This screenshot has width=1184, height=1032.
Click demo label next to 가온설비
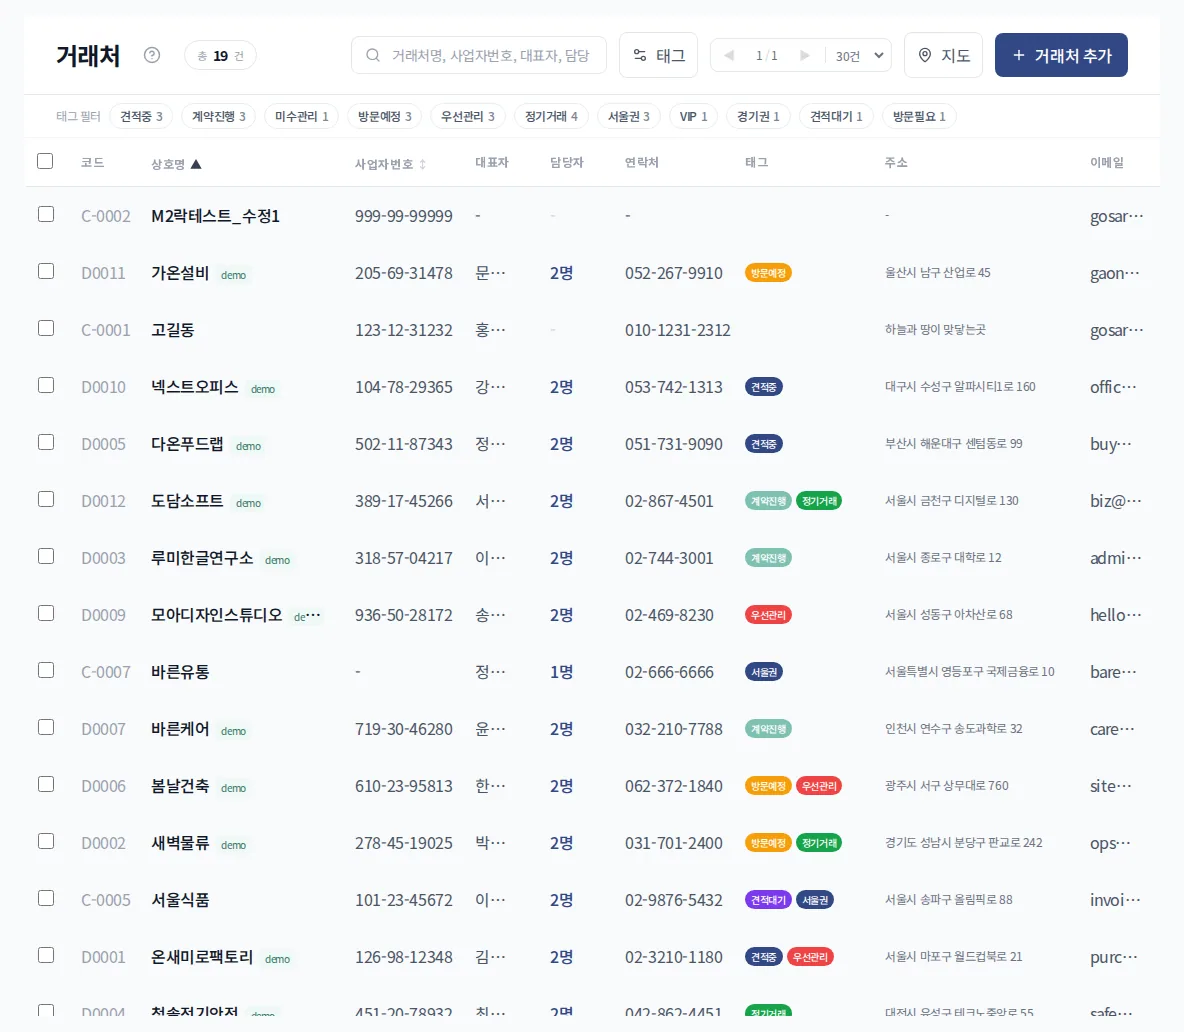[x=233, y=275]
